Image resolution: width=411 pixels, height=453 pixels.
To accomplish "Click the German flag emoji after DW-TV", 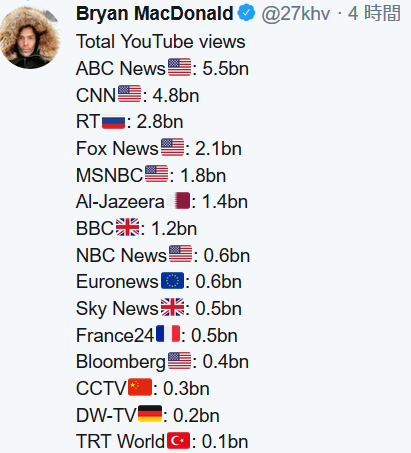I will click(150, 414).
